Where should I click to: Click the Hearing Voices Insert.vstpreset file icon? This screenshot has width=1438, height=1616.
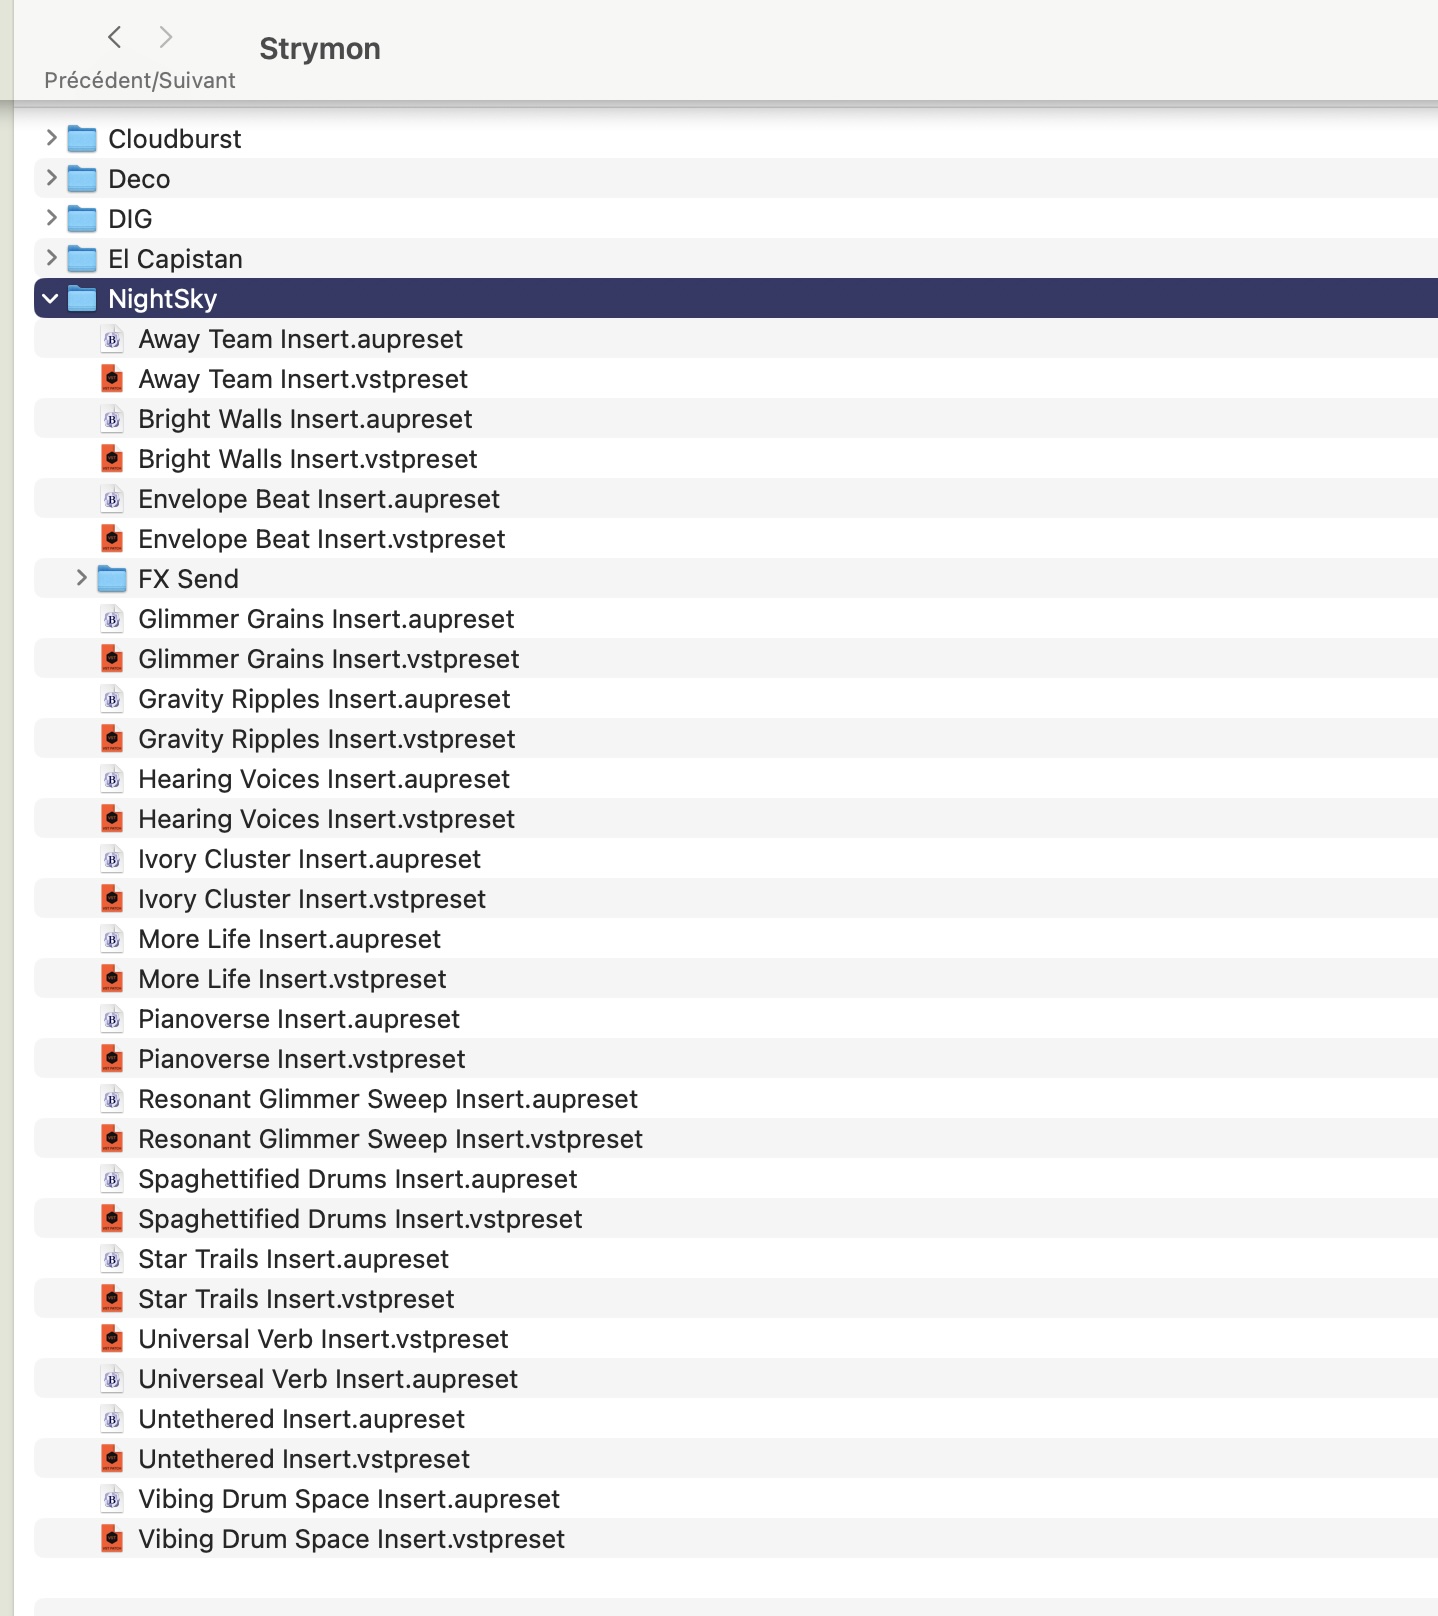[112, 819]
